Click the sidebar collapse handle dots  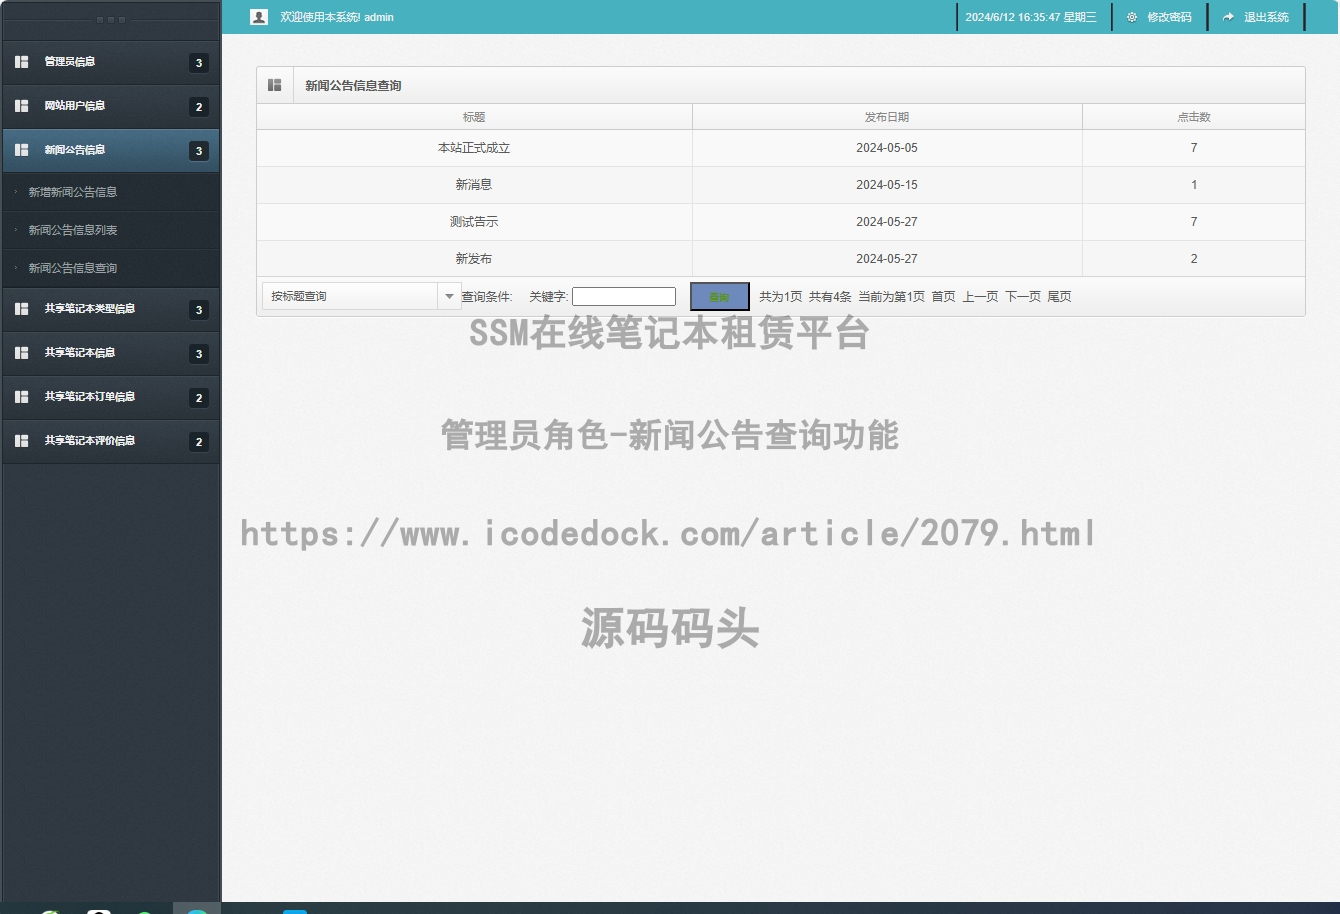(111, 20)
